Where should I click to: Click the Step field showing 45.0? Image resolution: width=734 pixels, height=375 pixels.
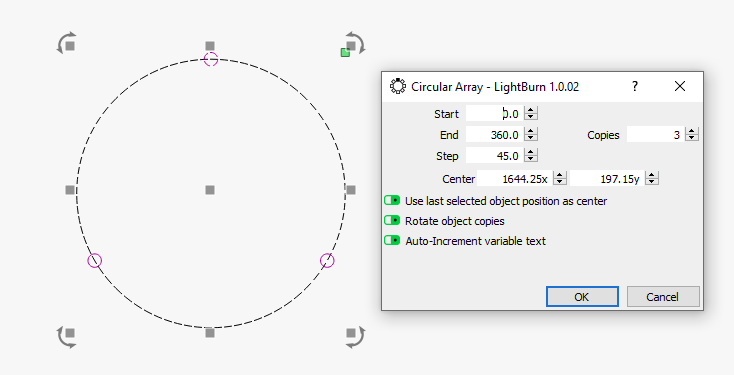495,156
